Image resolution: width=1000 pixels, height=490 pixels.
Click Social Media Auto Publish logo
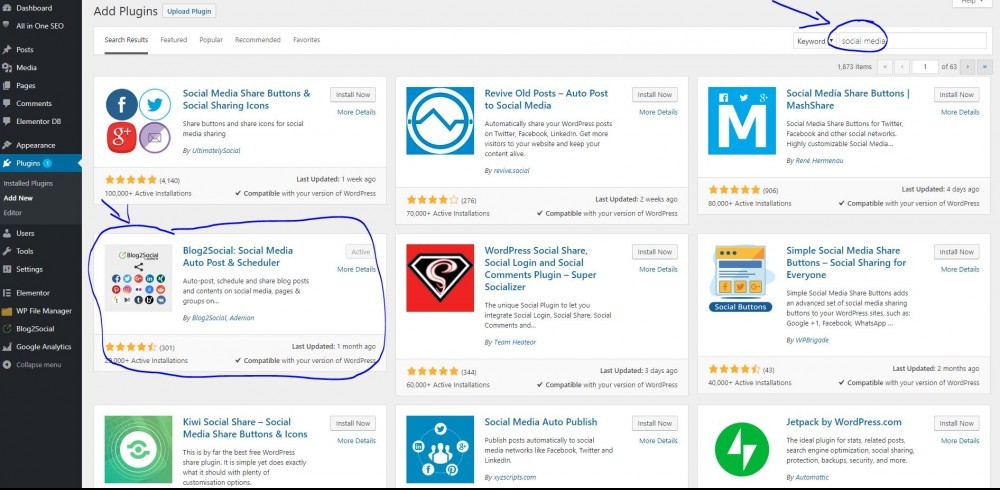[440, 449]
